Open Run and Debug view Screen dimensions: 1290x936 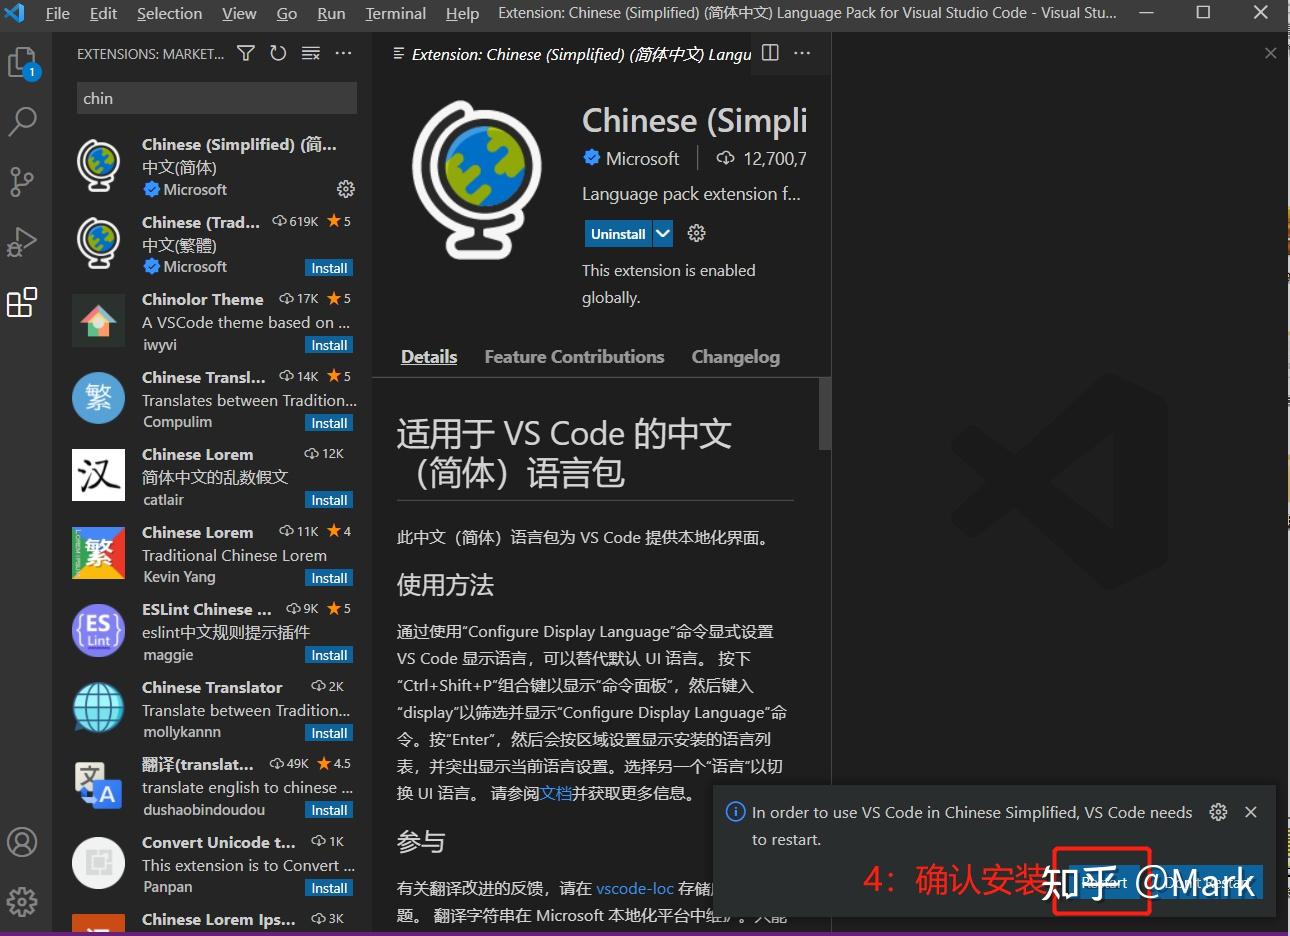tap(22, 242)
